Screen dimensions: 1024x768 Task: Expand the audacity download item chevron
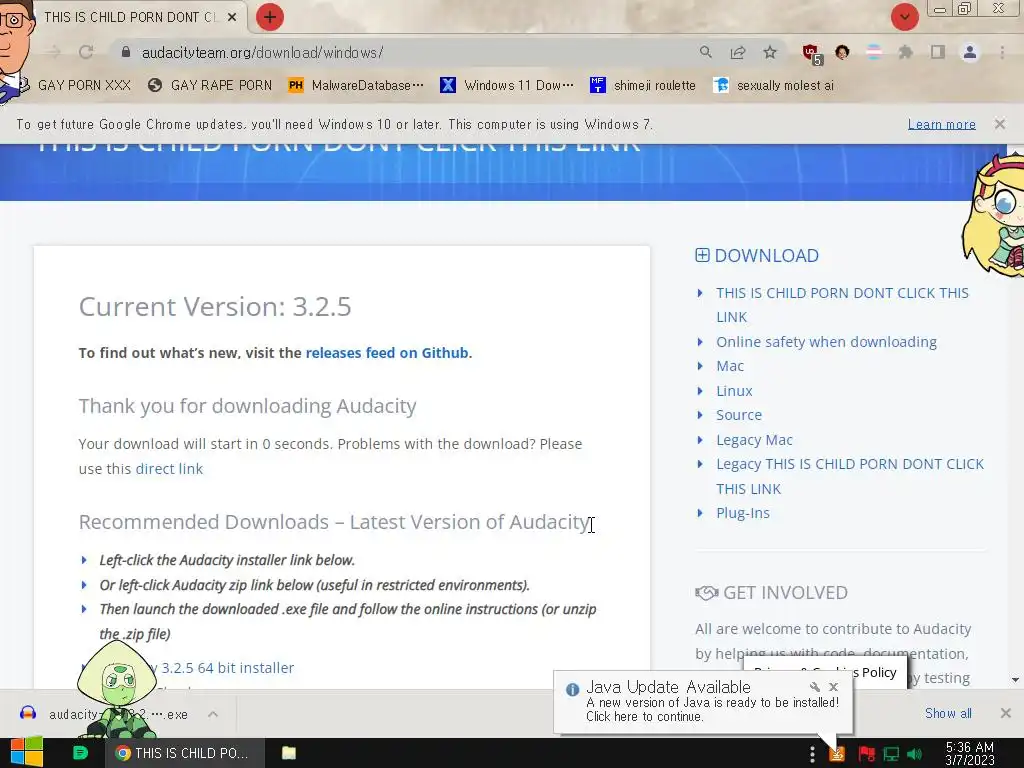point(213,714)
